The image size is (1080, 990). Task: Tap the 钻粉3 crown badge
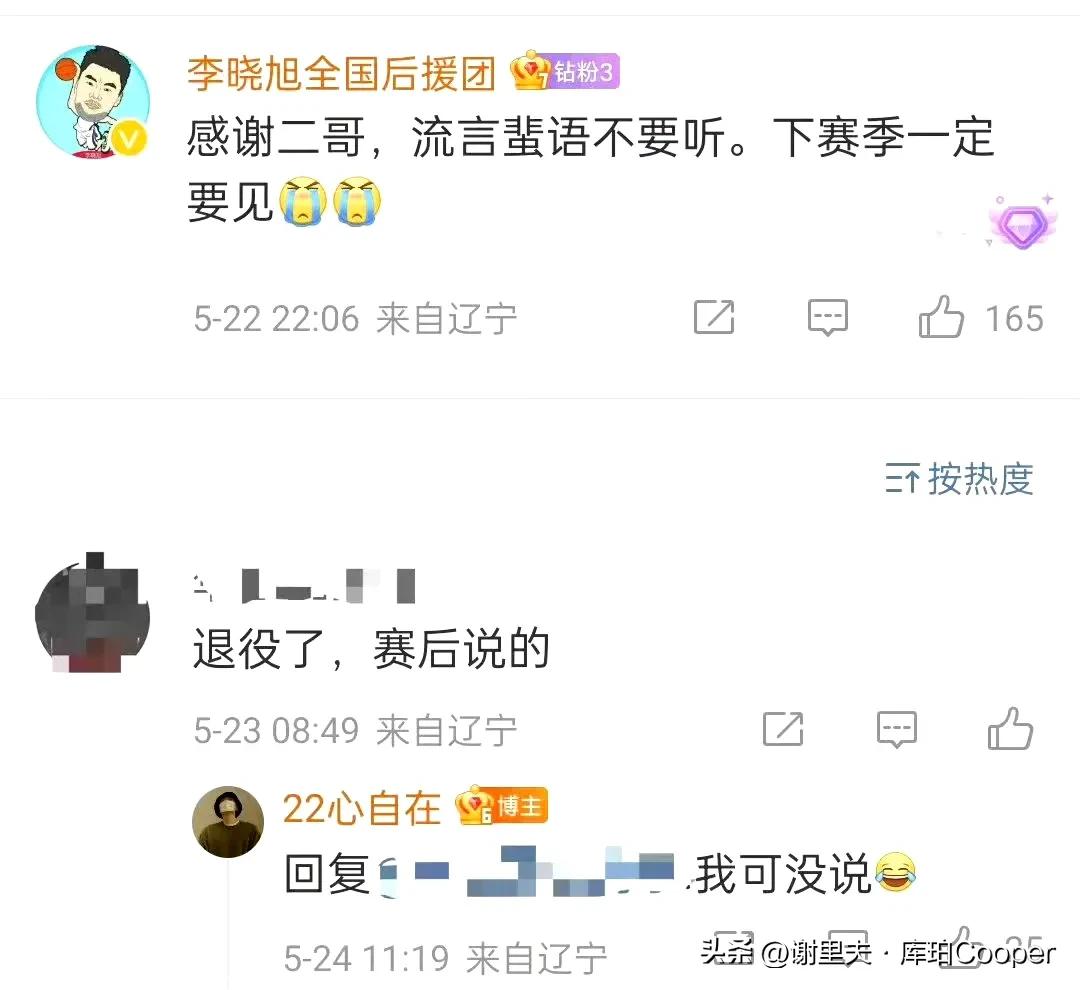point(564,72)
